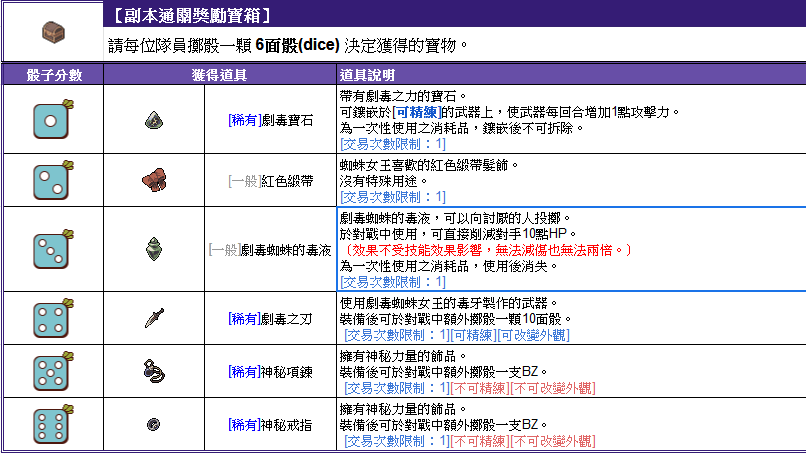Click 交易次數限制 in the red ribbon row

393,197
